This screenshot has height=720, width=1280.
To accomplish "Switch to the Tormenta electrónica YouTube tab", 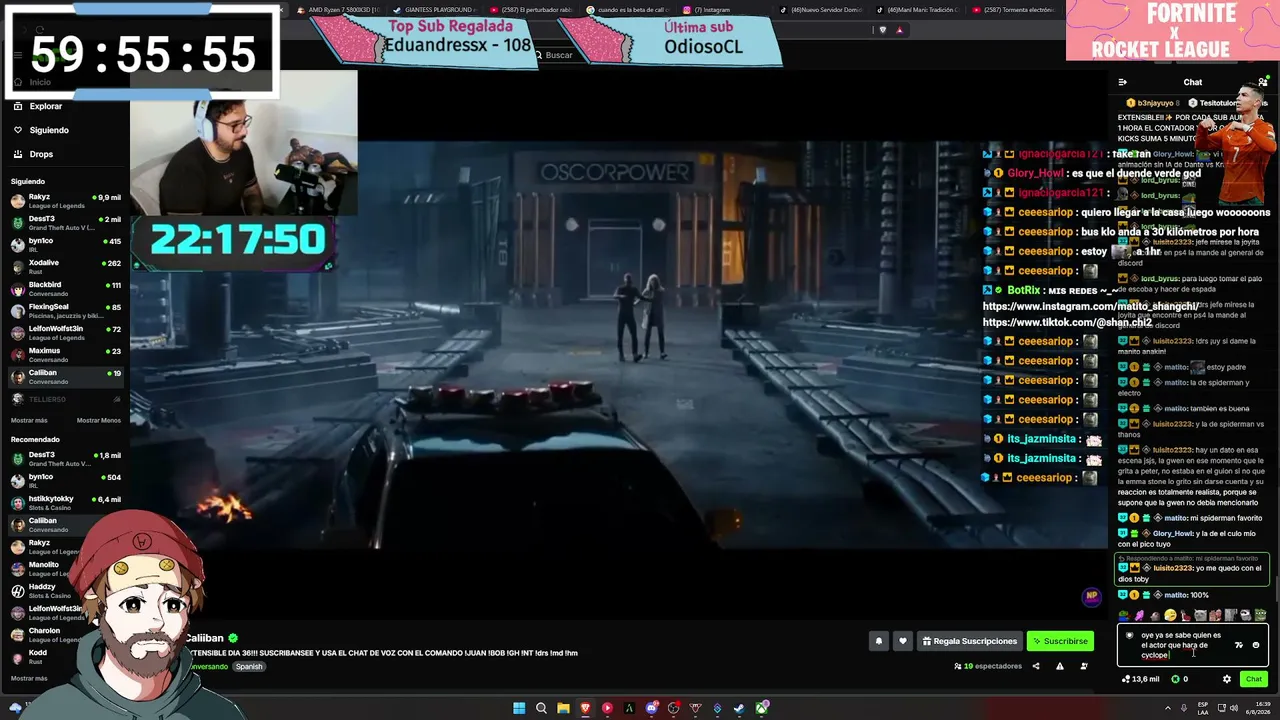I will 1015,10.
